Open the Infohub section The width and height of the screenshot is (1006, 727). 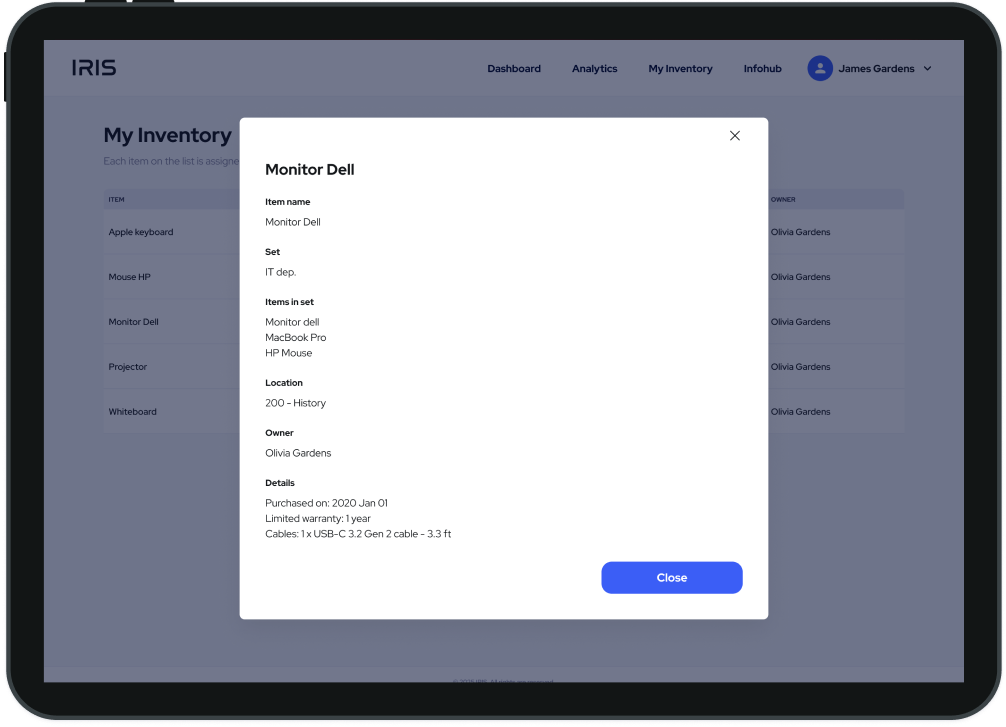coord(762,68)
